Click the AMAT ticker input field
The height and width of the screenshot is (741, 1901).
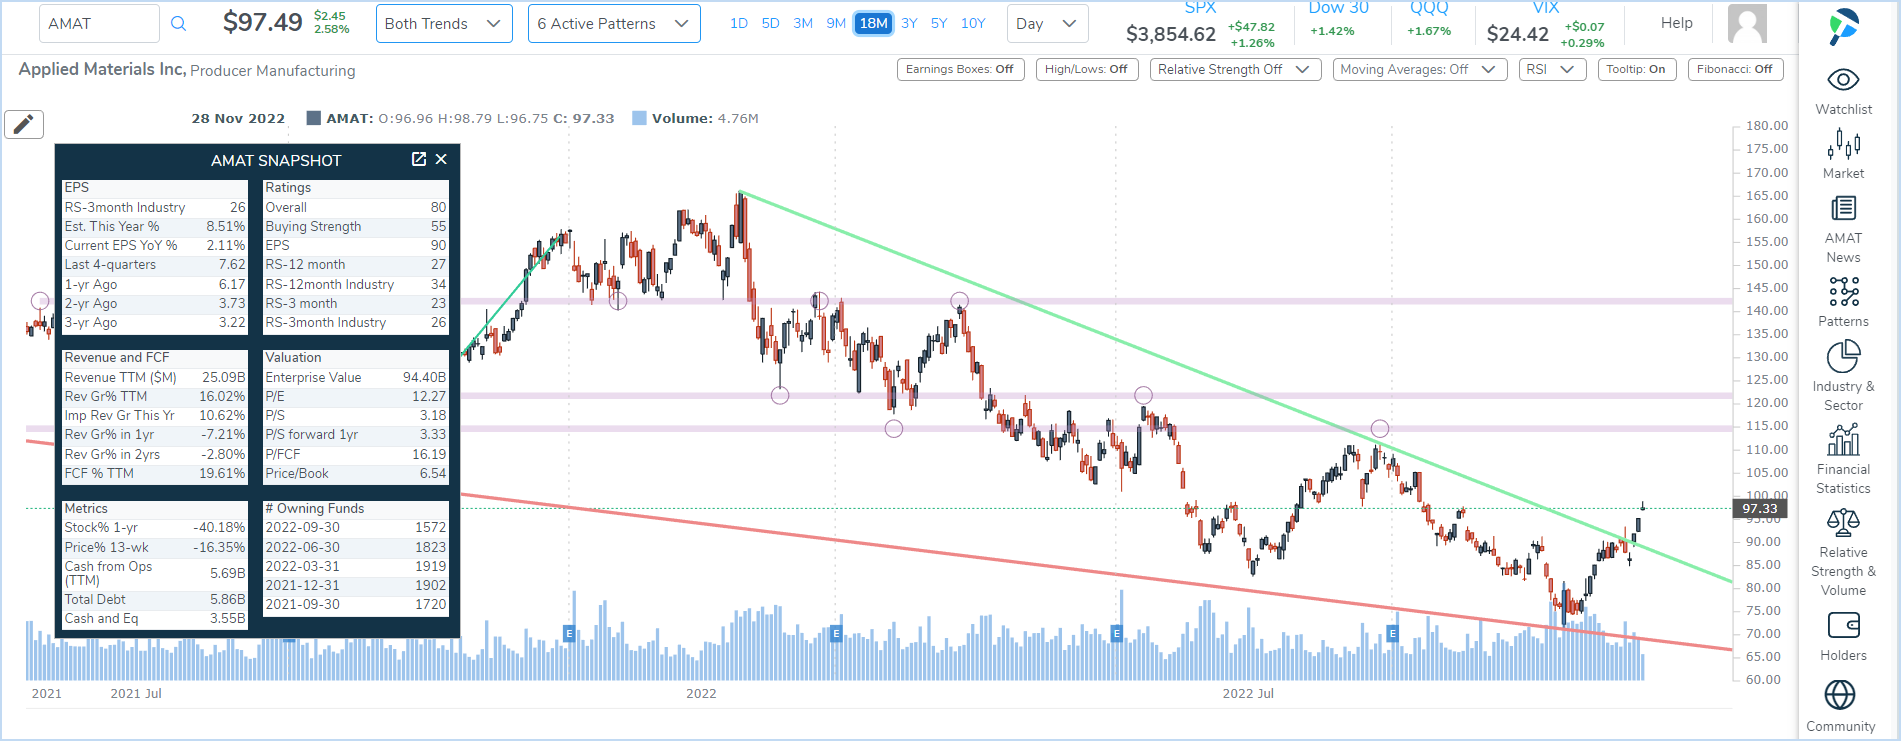point(99,24)
